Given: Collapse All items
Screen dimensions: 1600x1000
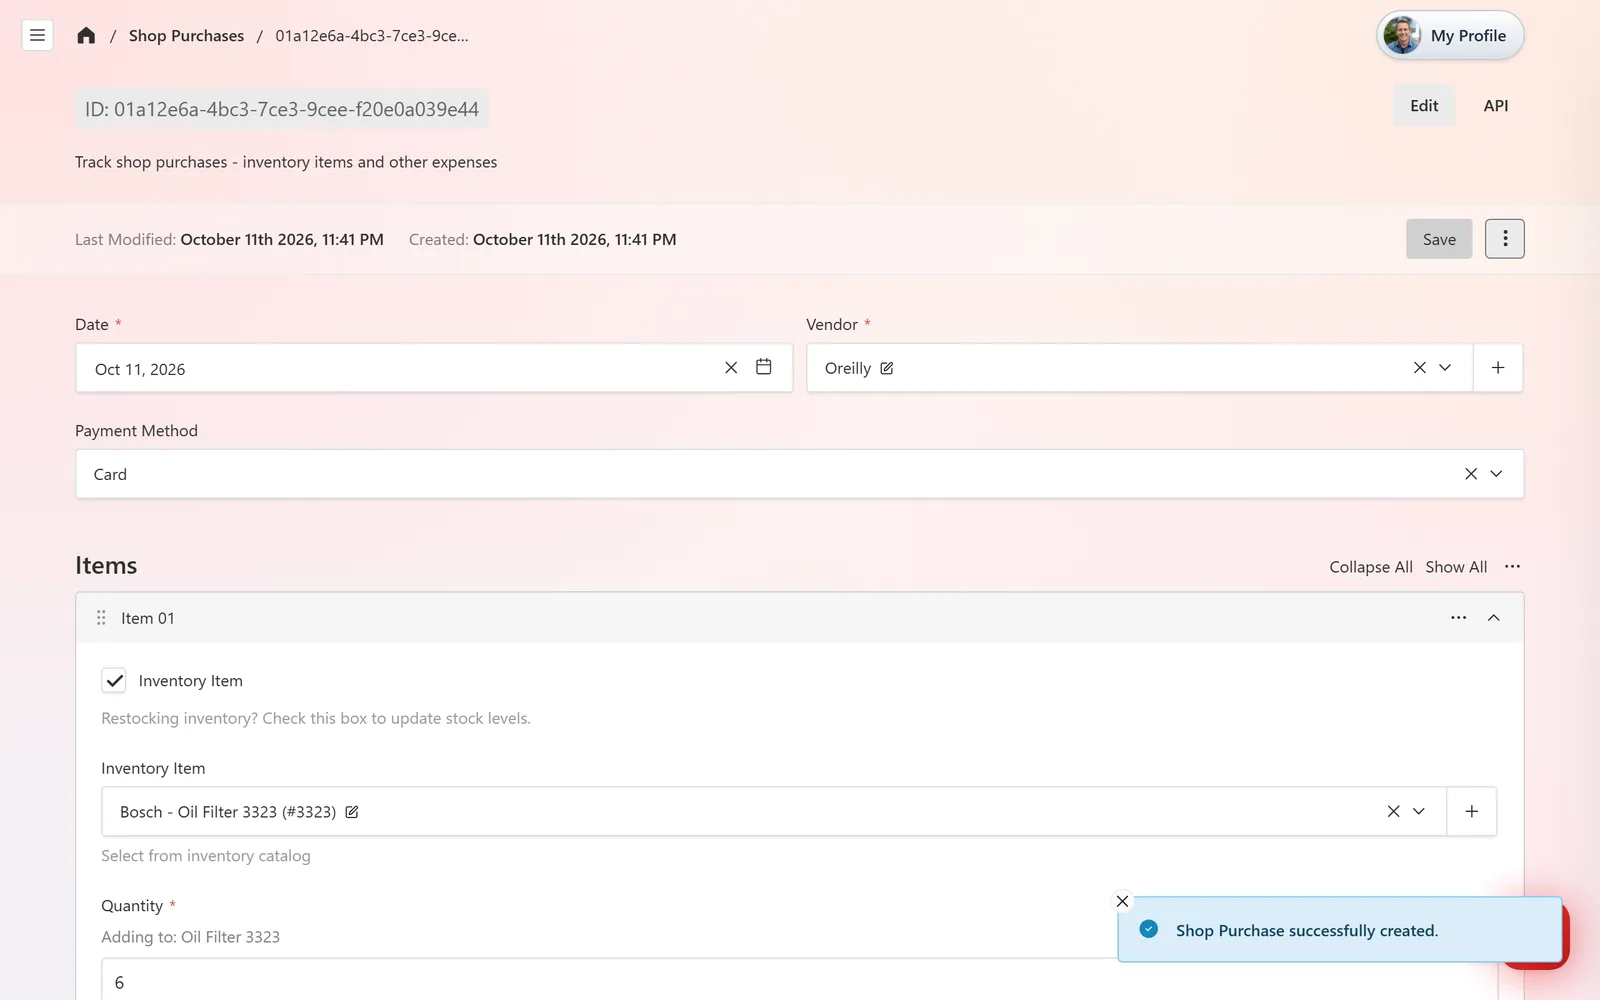Looking at the screenshot, I should click(1371, 566).
